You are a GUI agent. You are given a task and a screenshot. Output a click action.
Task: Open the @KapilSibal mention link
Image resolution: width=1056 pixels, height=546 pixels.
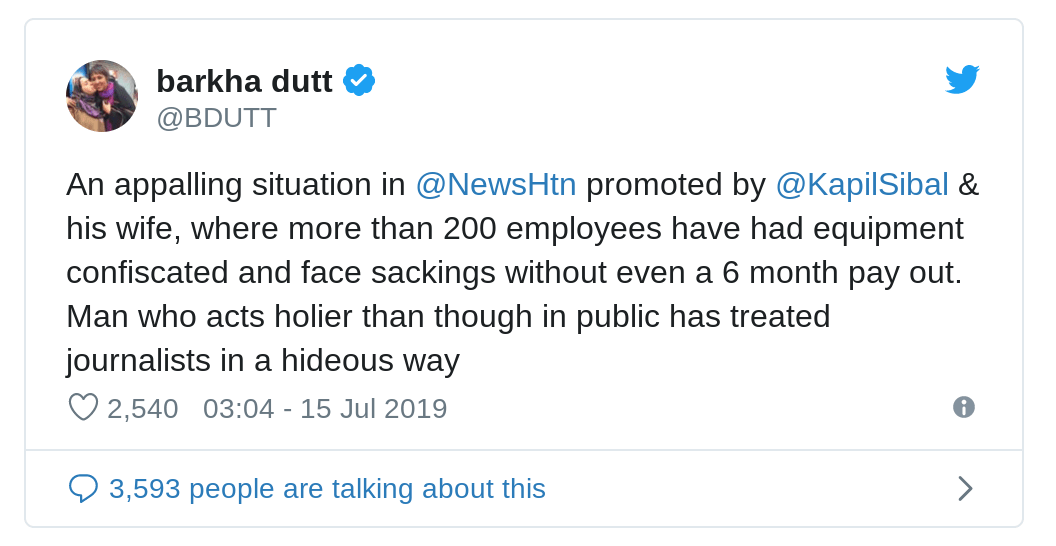tap(861, 184)
